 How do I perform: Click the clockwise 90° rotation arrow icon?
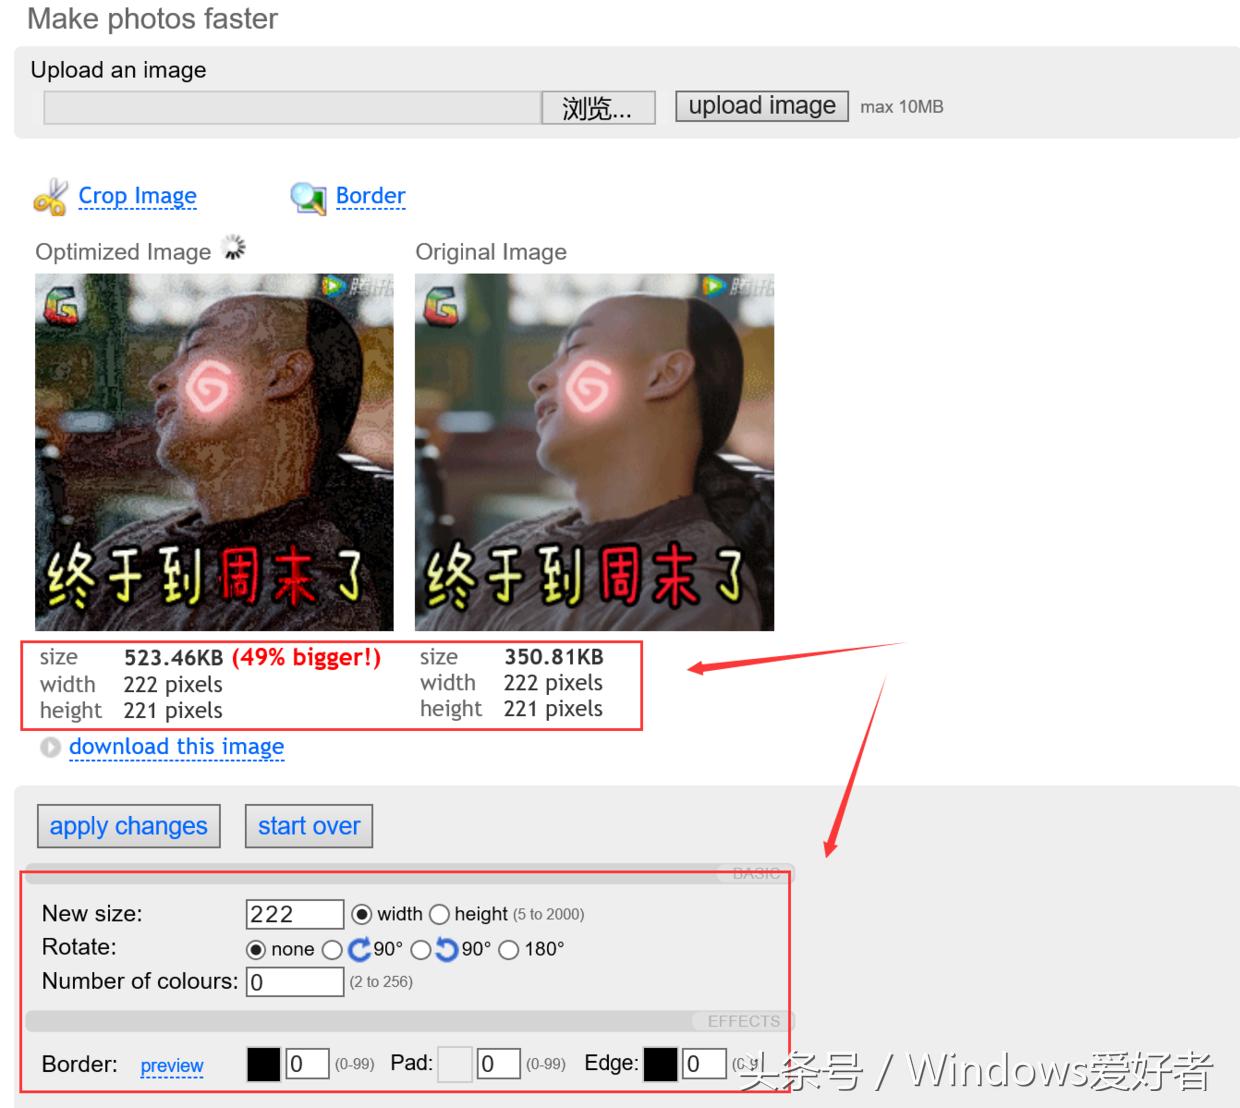tap(358, 950)
